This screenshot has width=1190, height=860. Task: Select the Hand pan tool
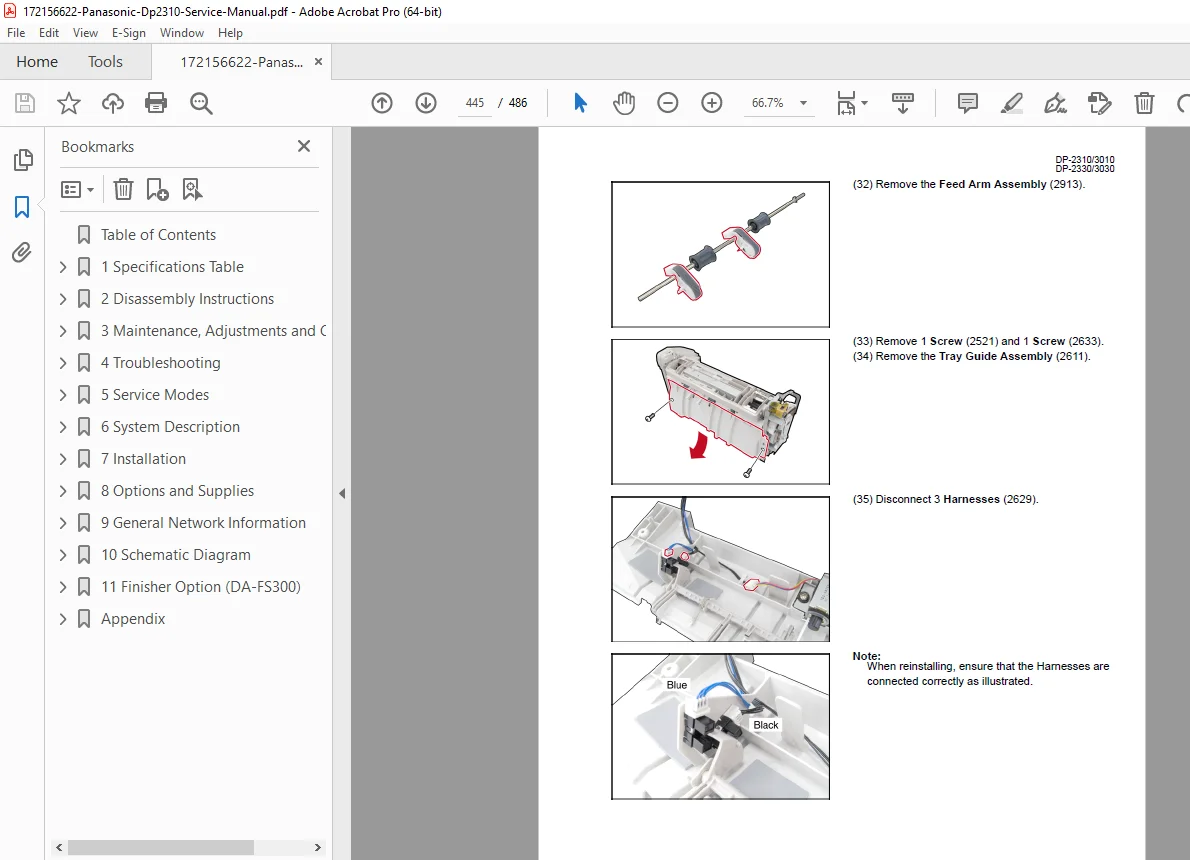coord(624,102)
